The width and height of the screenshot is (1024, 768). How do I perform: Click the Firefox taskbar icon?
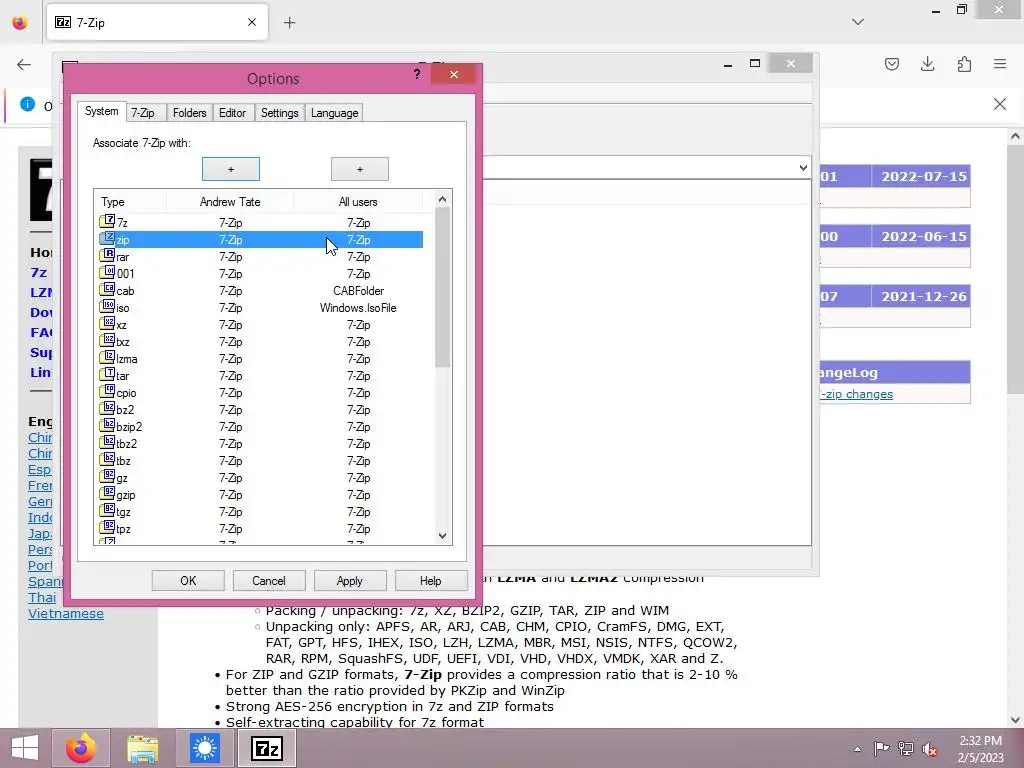pos(80,748)
